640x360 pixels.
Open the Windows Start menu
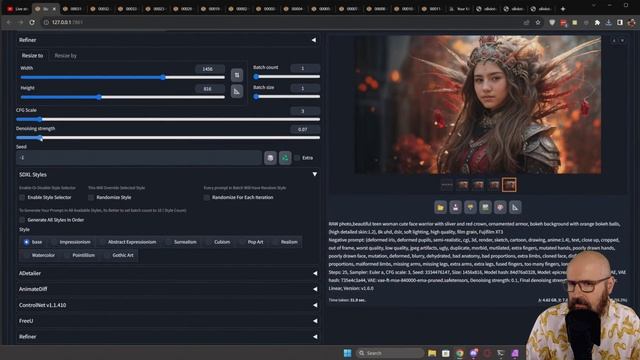tap(347, 353)
